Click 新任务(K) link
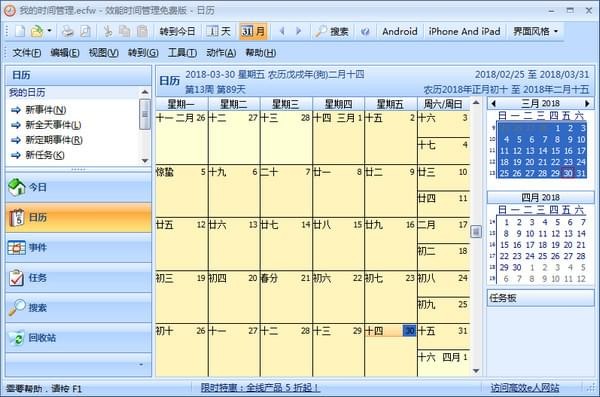The image size is (600, 397). click(45, 155)
